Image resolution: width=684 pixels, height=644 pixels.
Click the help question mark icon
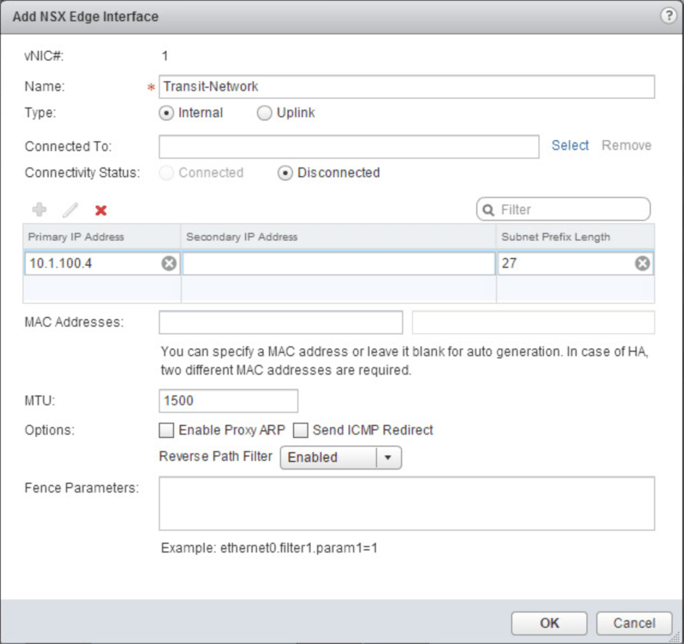click(x=668, y=17)
